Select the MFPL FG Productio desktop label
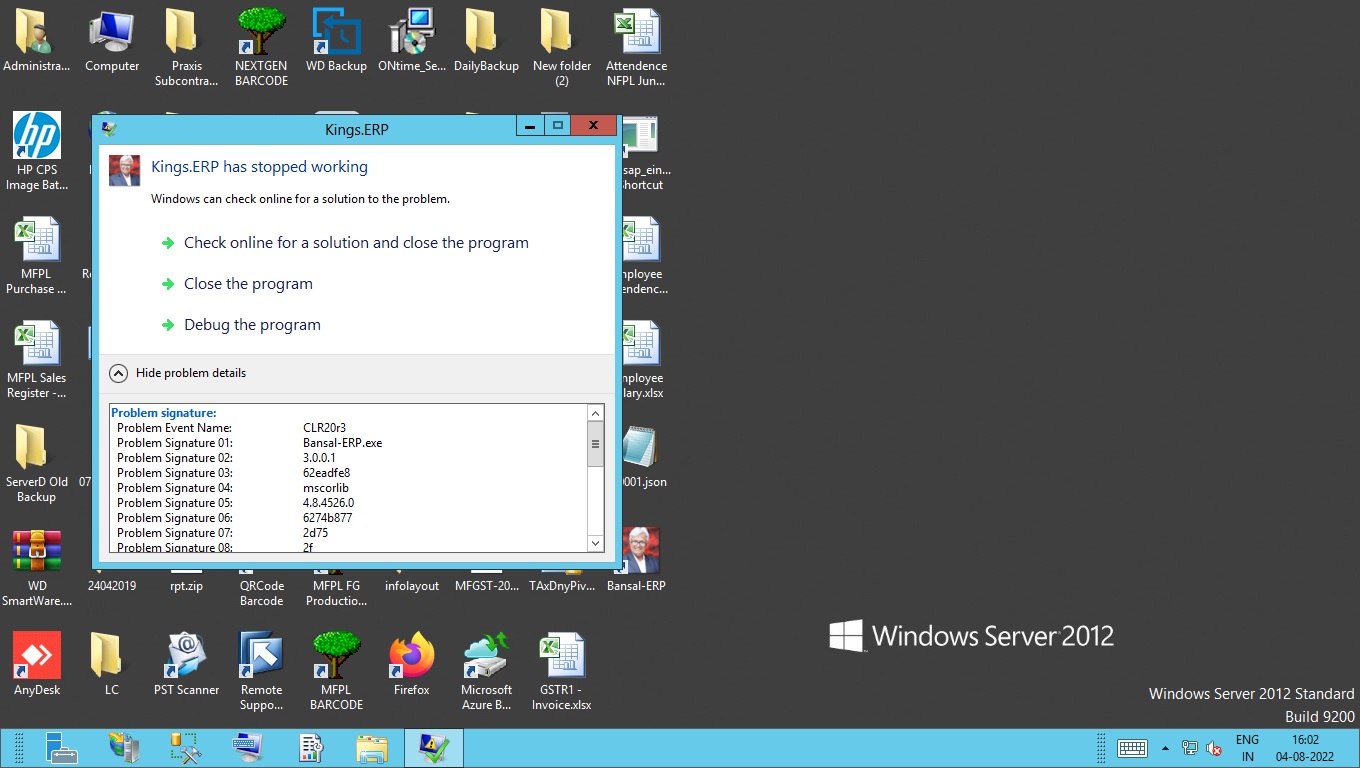This screenshot has height=768, width=1360. 336,593
